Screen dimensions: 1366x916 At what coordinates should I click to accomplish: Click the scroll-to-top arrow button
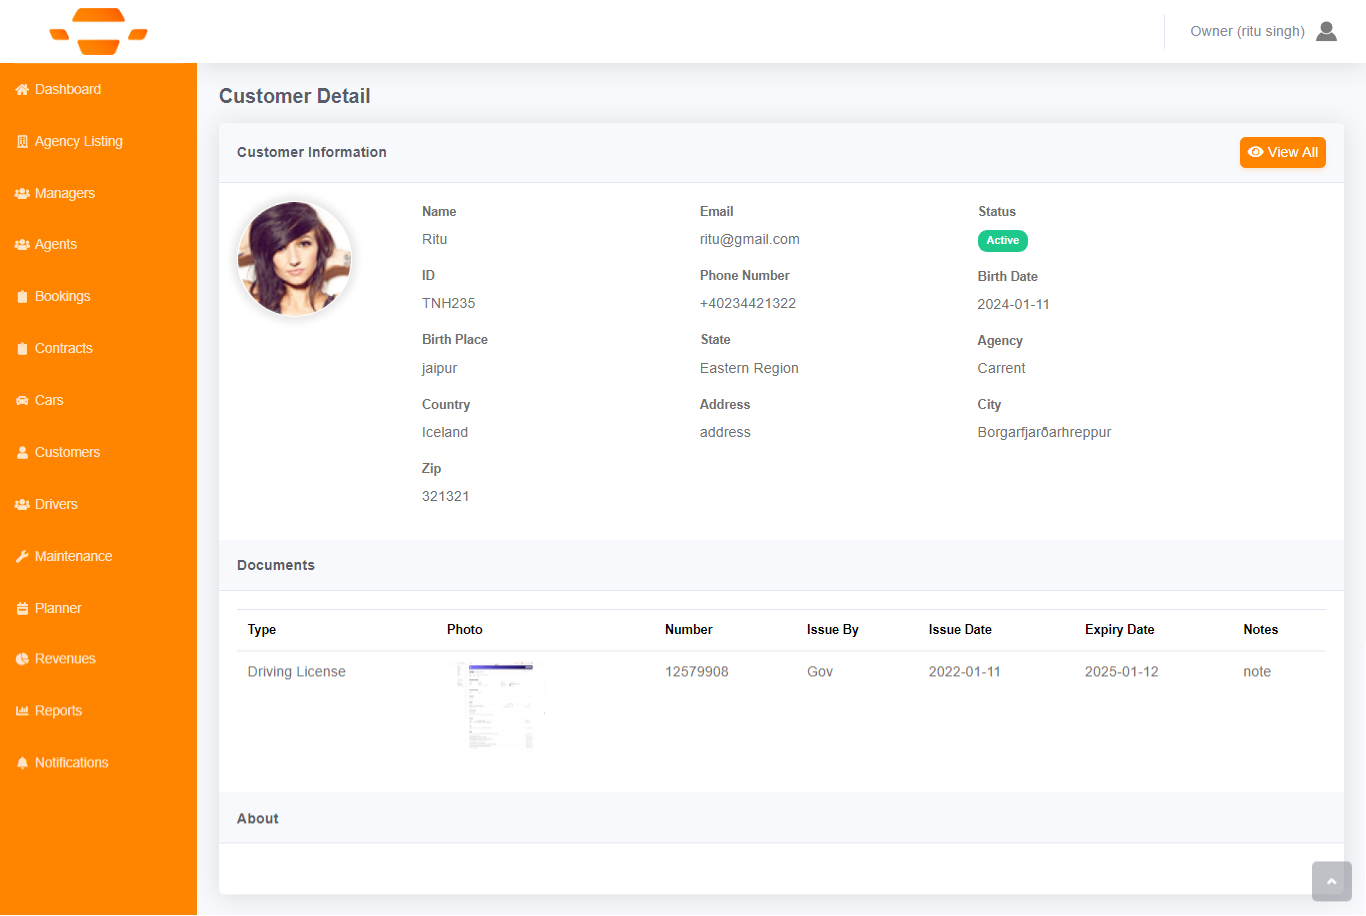click(1331, 881)
